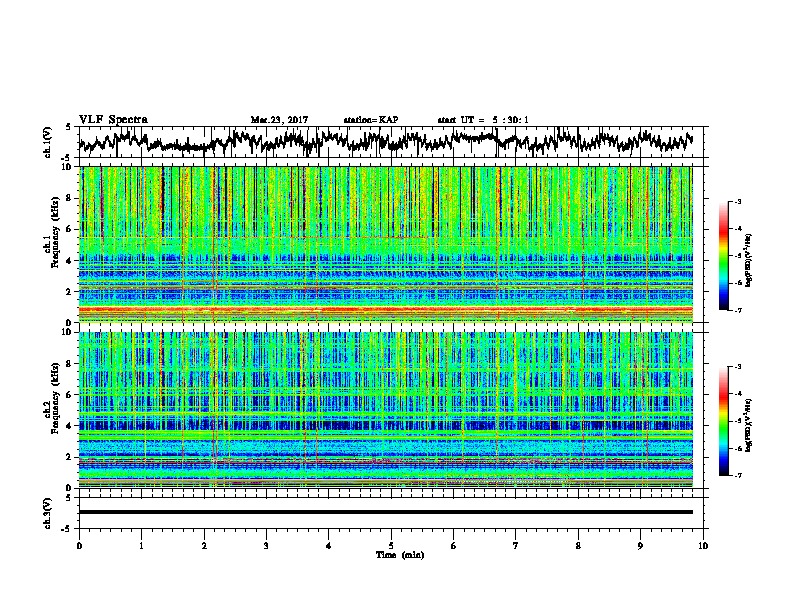Click the 'ch.1(V)' waveform axis label
The width and height of the screenshot is (792, 612).
pos(47,142)
